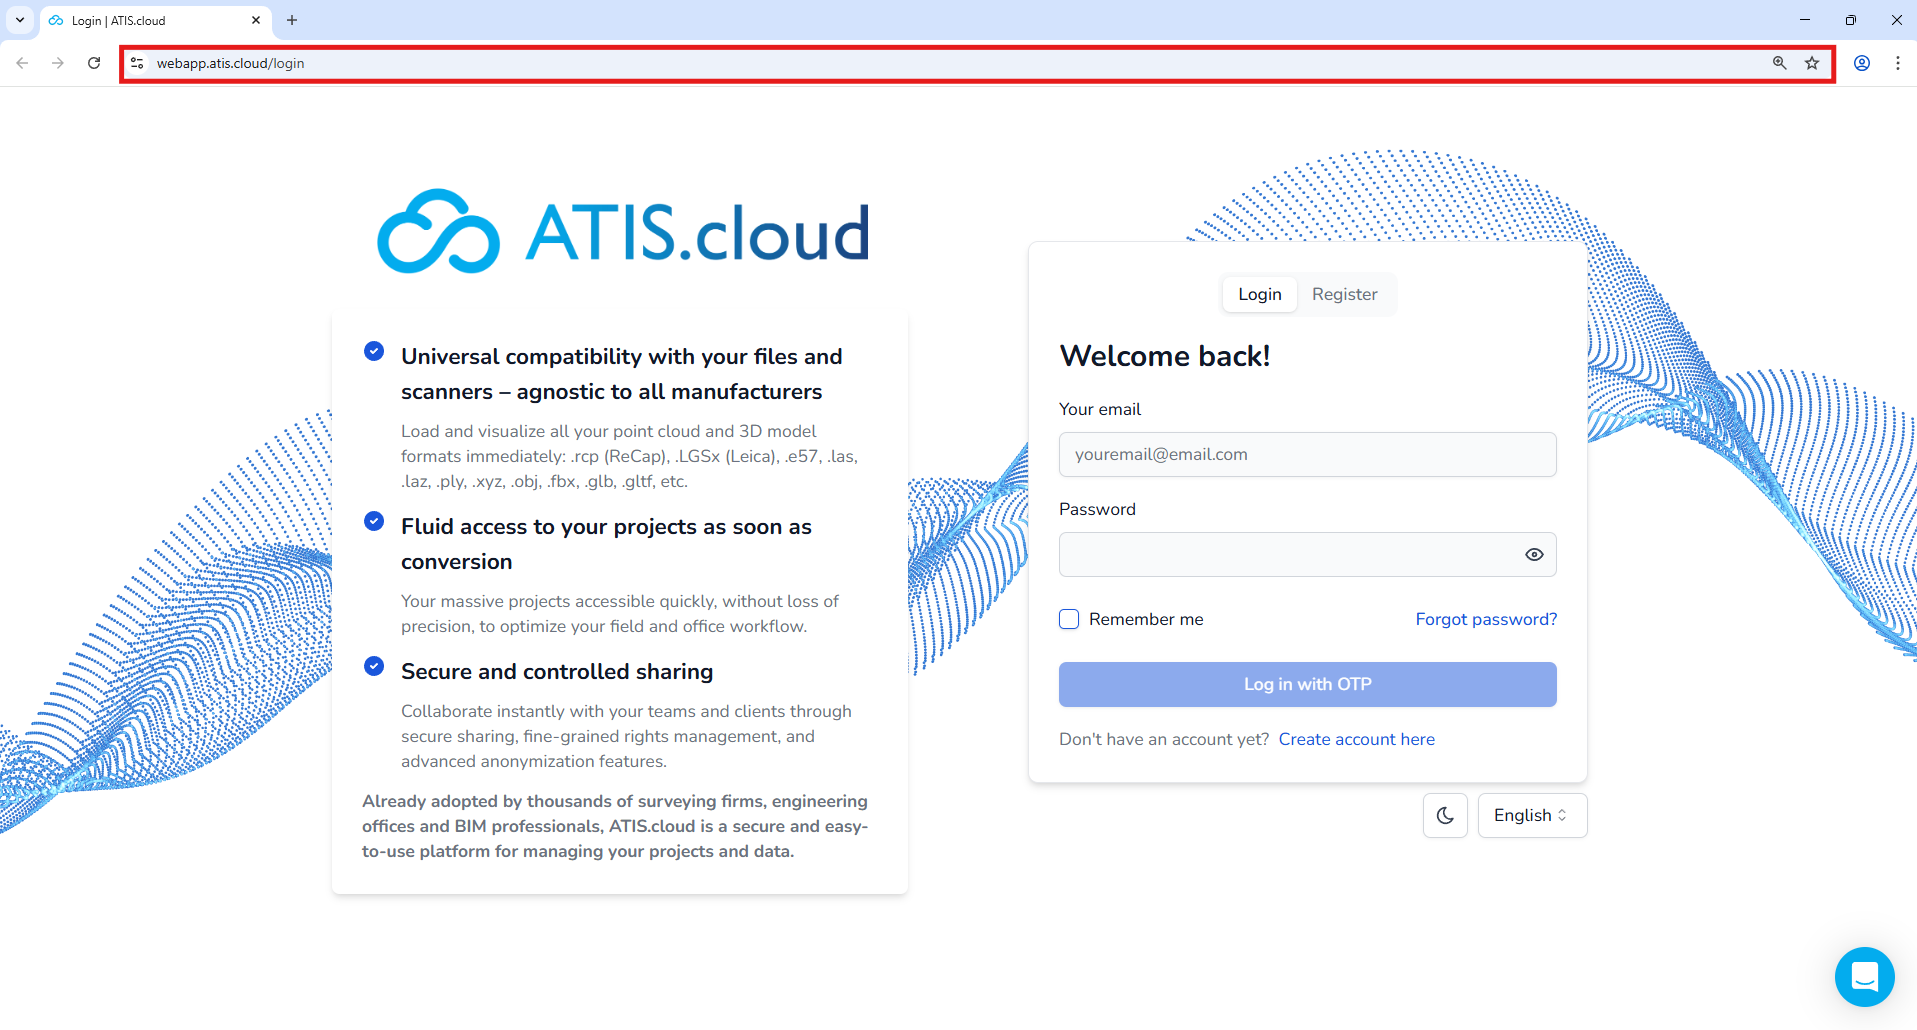1917x1030 pixels.
Task: Open the browser zoom magnifier icon
Action: 1780,63
